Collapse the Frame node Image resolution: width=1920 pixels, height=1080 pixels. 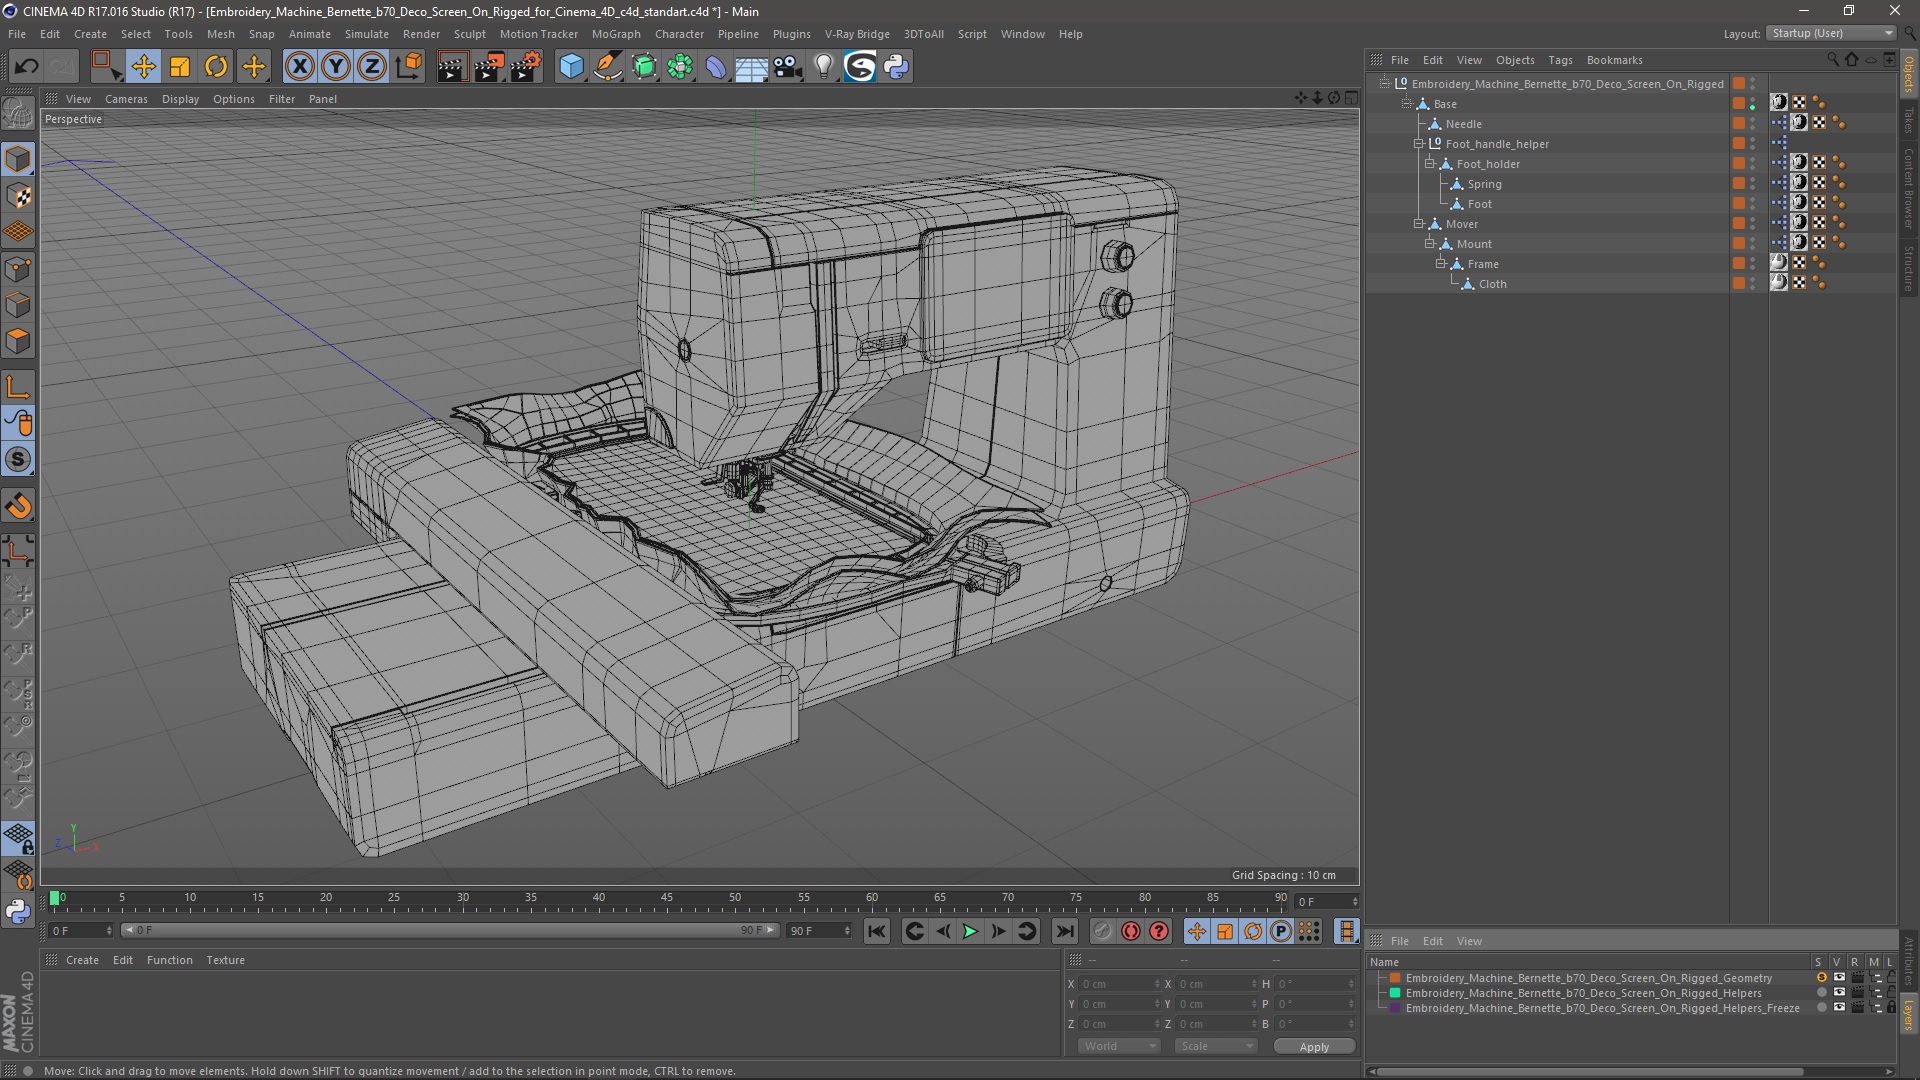coord(1440,264)
